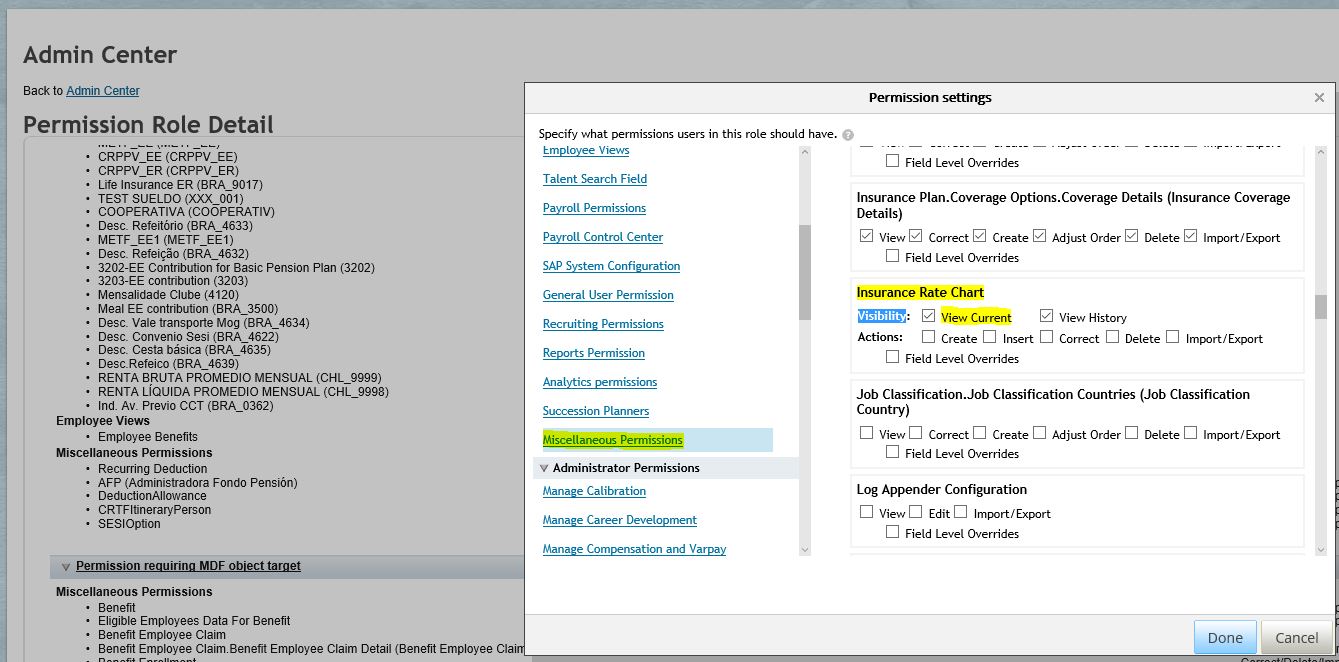
Task: Check Import/Export for Log Appender Configuration
Action: coord(960,512)
